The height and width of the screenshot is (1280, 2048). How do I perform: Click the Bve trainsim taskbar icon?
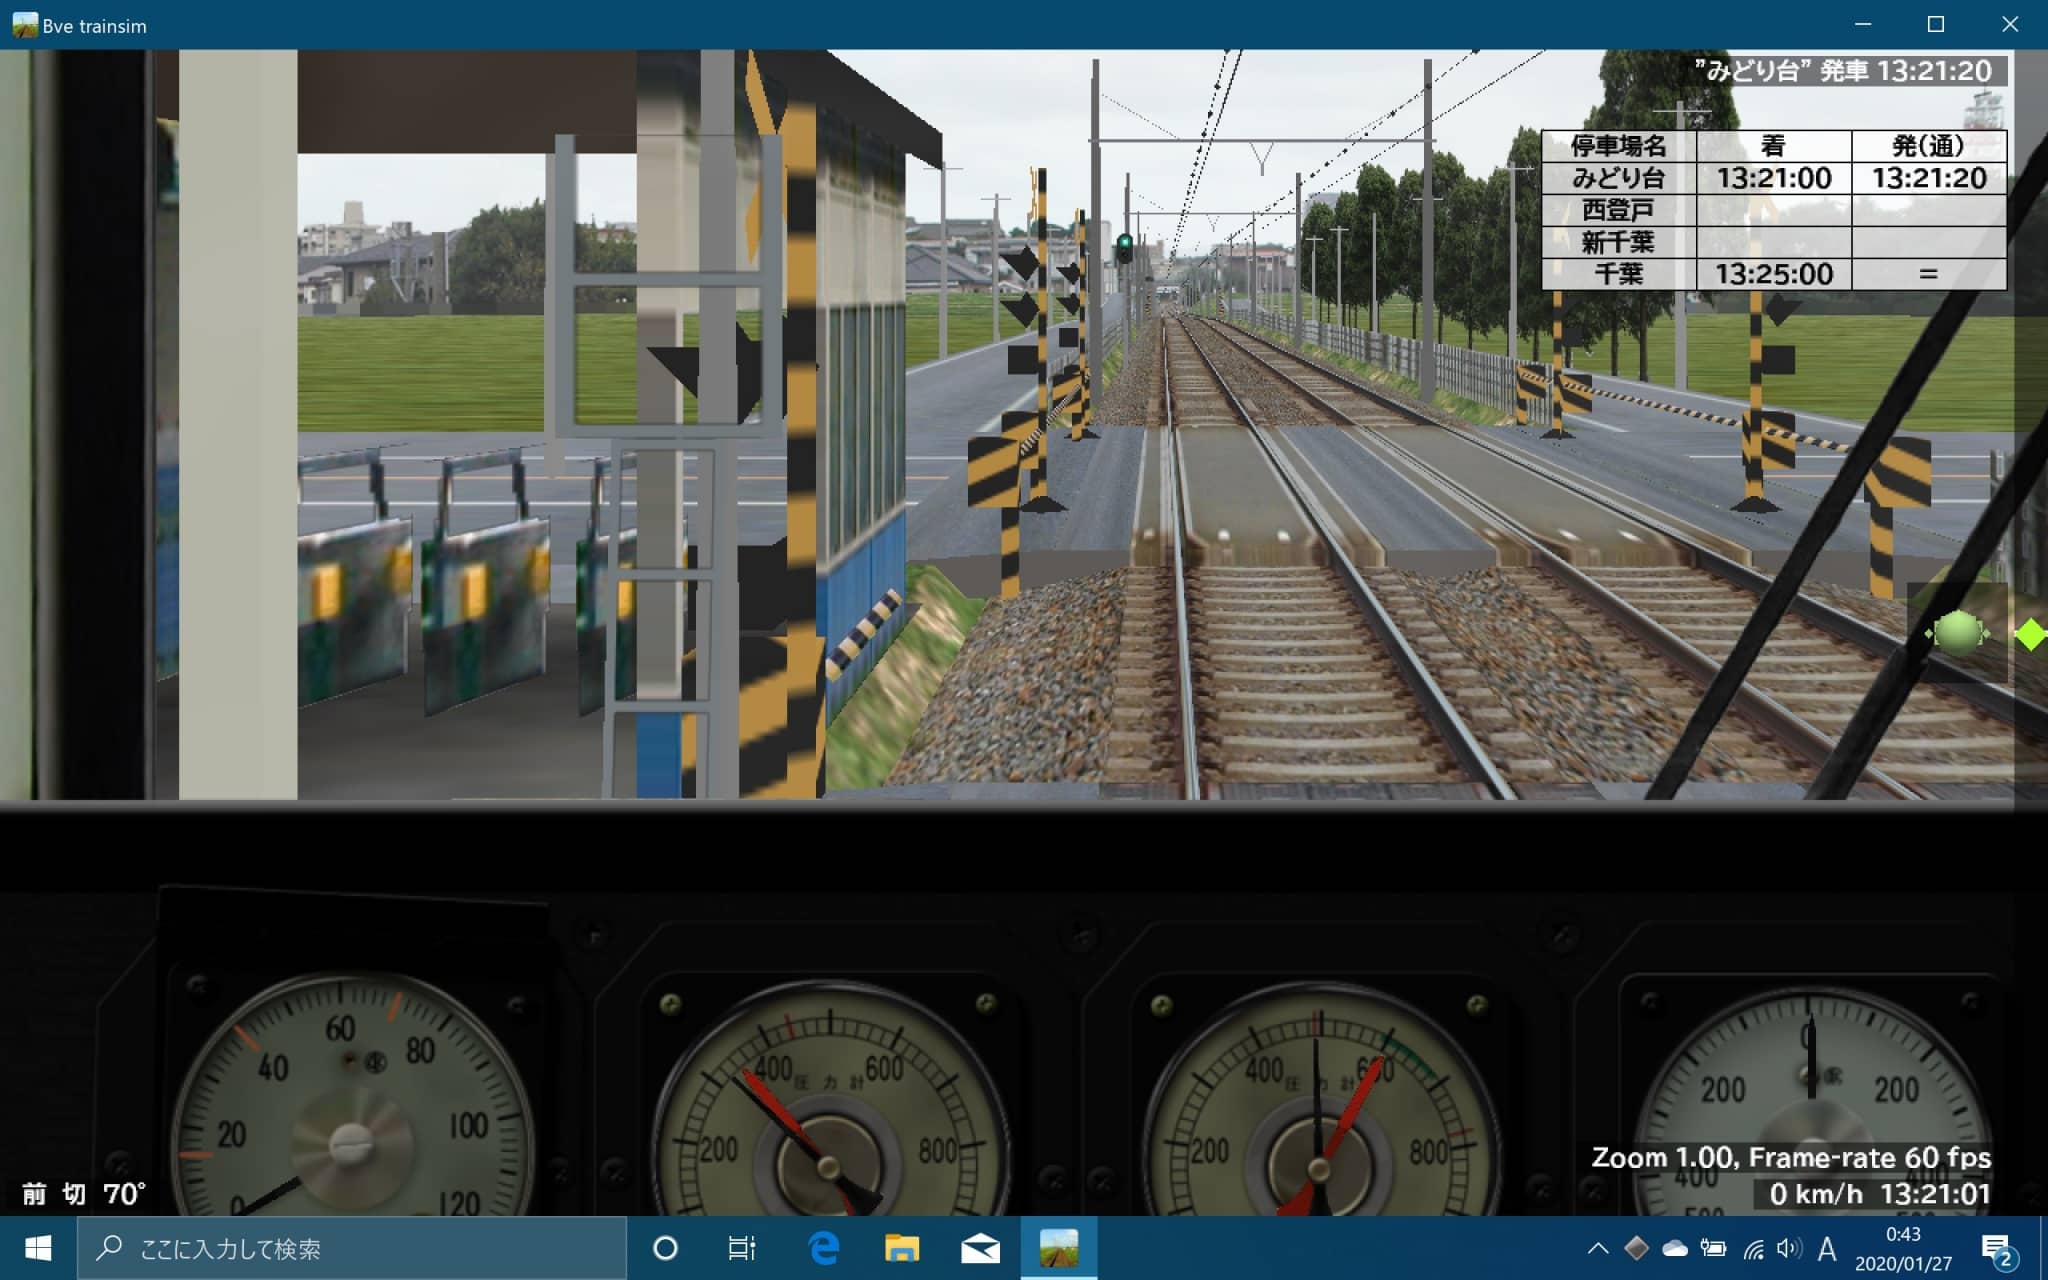point(1058,1248)
